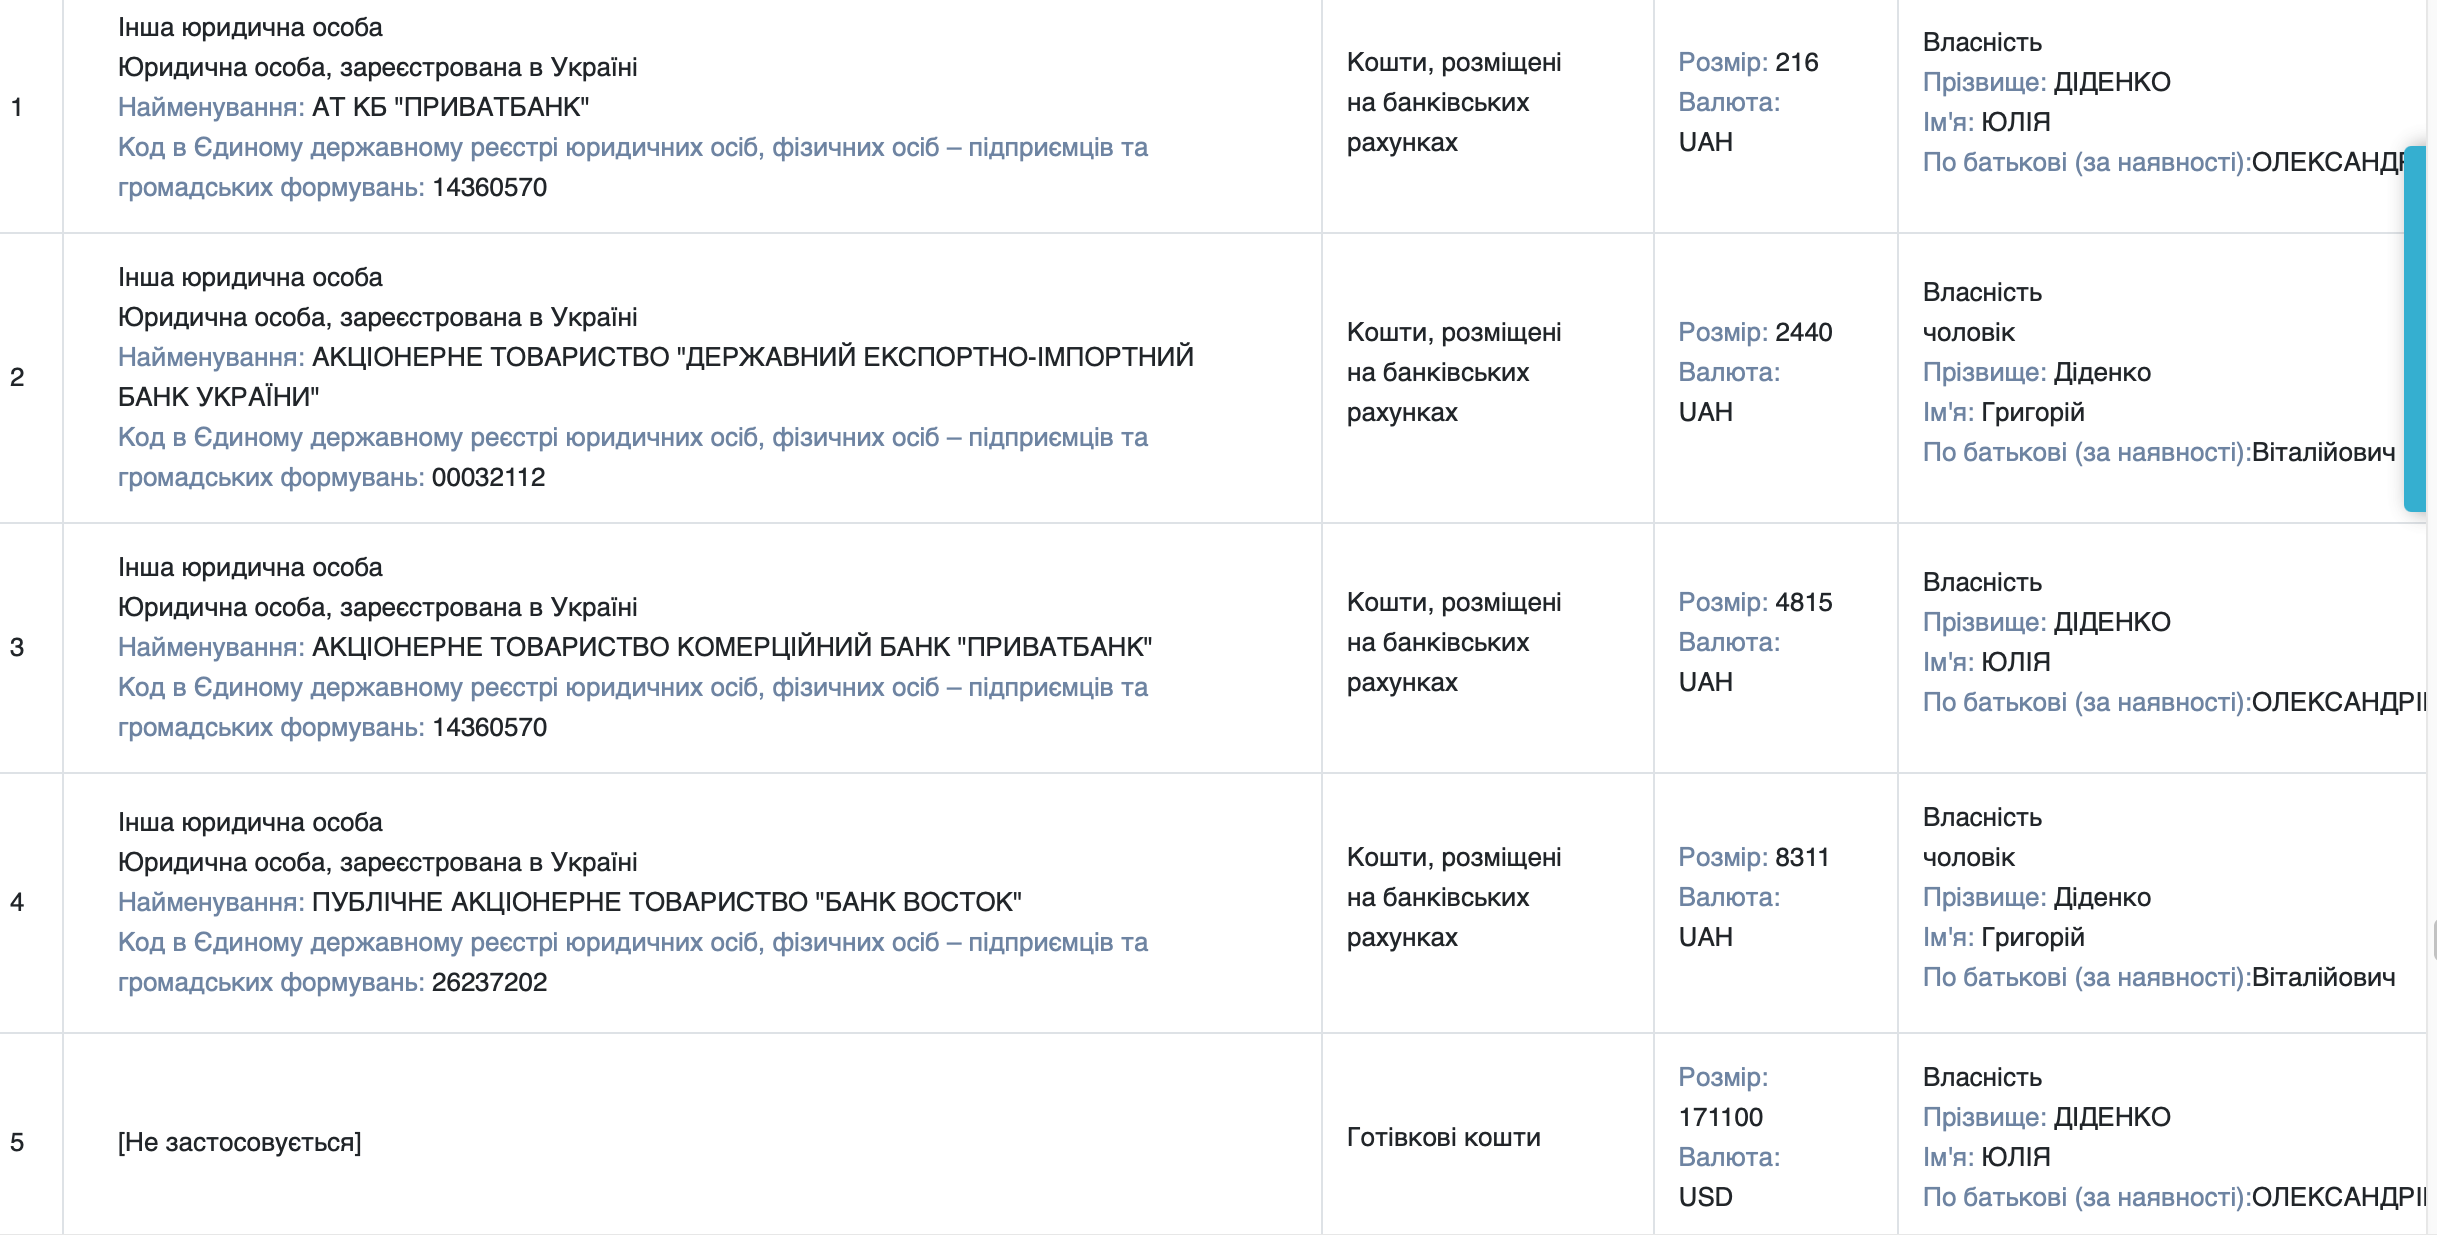The width and height of the screenshot is (2437, 1235).
Task: Click the АТ КБ "ПРИВАТБАНК" name in row 1
Action: (x=451, y=107)
